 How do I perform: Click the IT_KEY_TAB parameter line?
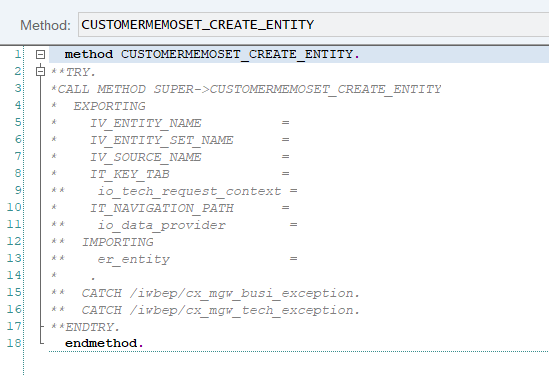coord(170,174)
